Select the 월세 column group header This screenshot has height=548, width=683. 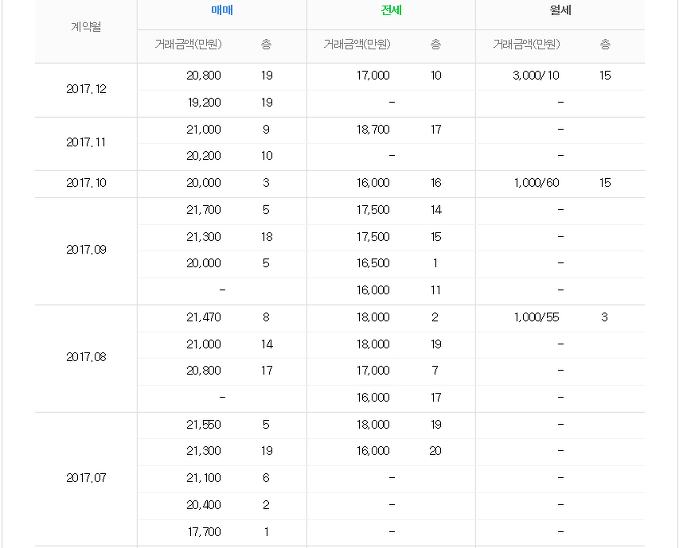pos(561,10)
